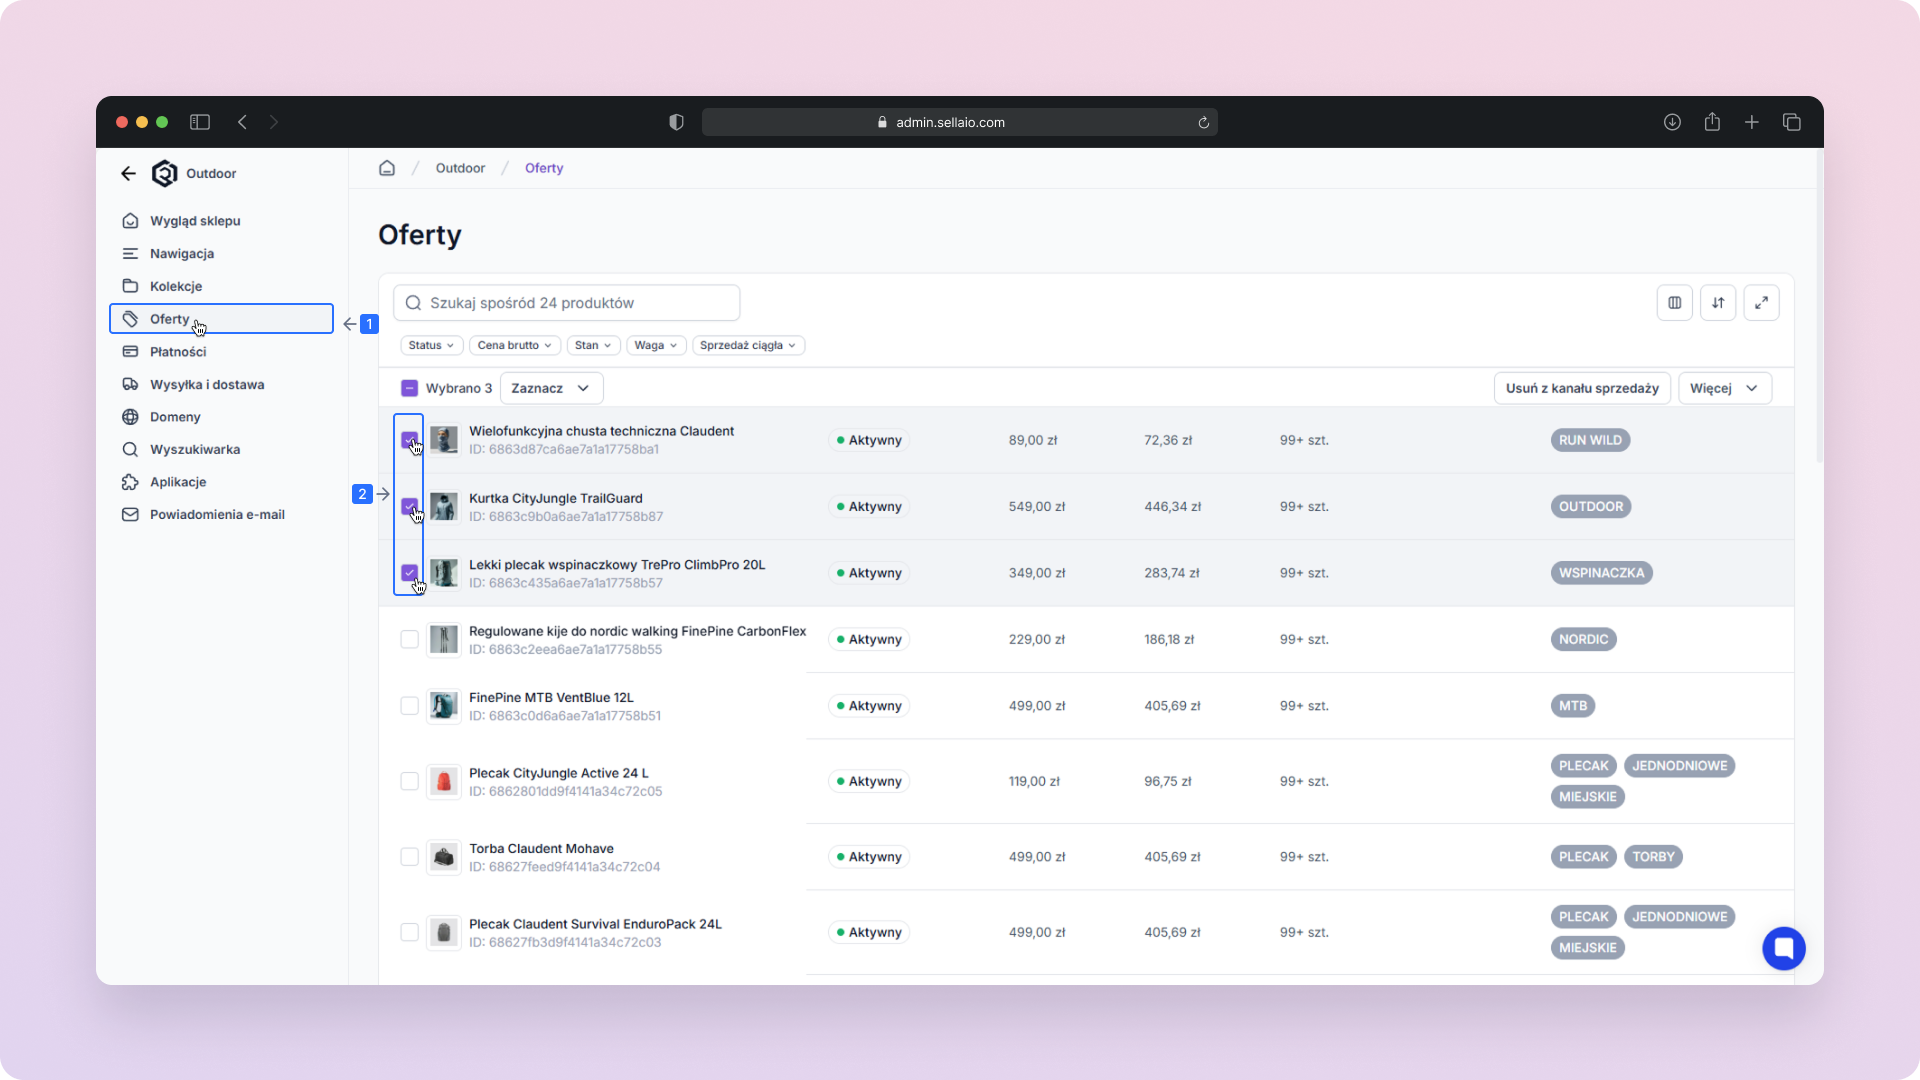Click Usuń z kanału sprzedaży button
The image size is (1920, 1080).
(1581, 388)
